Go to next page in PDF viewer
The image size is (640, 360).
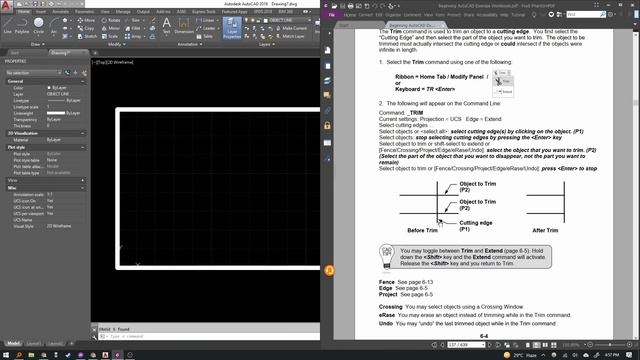pyautogui.click(x=490, y=345)
